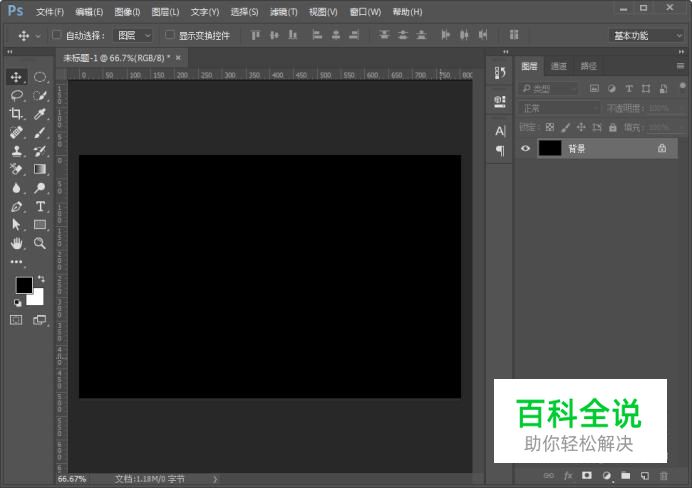Pick the Crop tool
The height and width of the screenshot is (488, 692).
(16, 114)
